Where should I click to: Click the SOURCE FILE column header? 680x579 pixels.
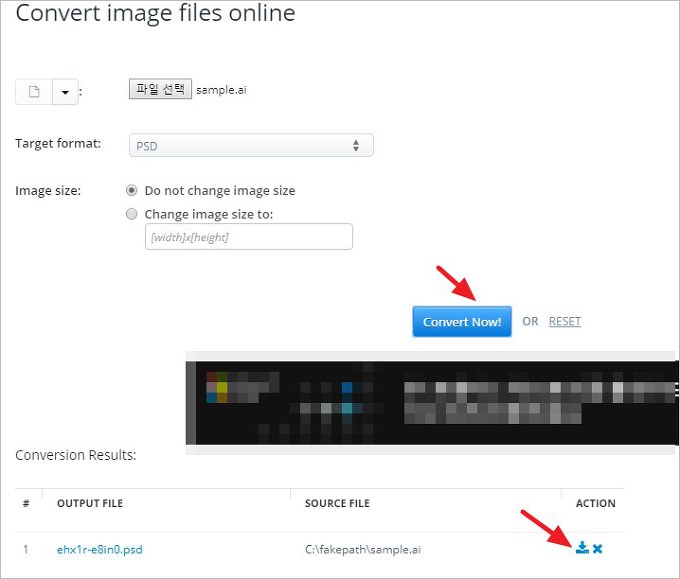[338, 503]
